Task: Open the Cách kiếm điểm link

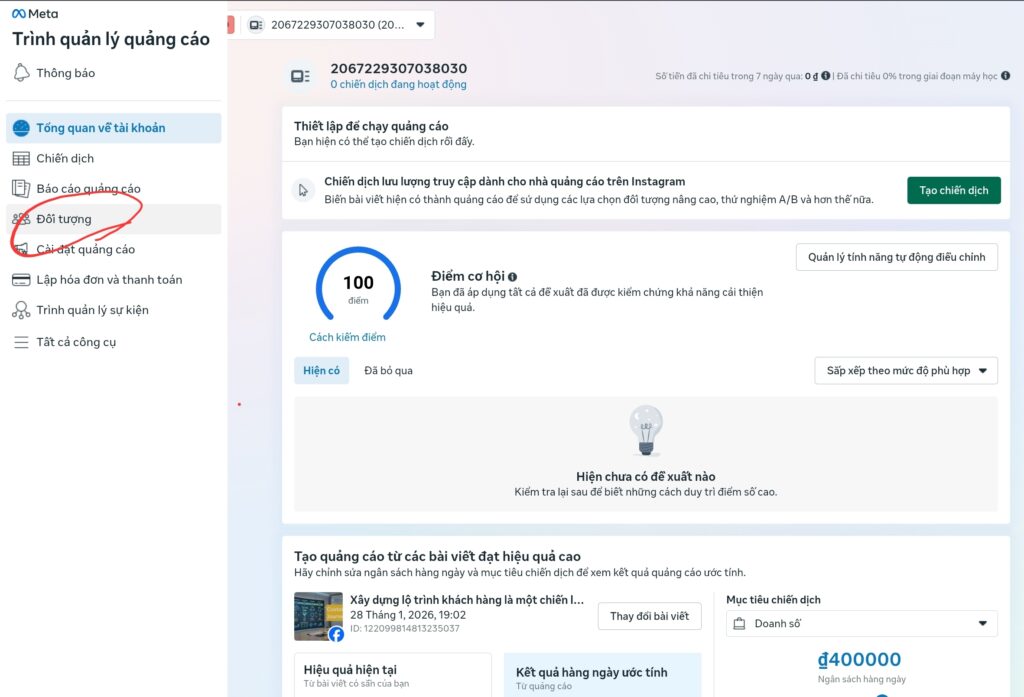Action: click(x=347, y=337)
